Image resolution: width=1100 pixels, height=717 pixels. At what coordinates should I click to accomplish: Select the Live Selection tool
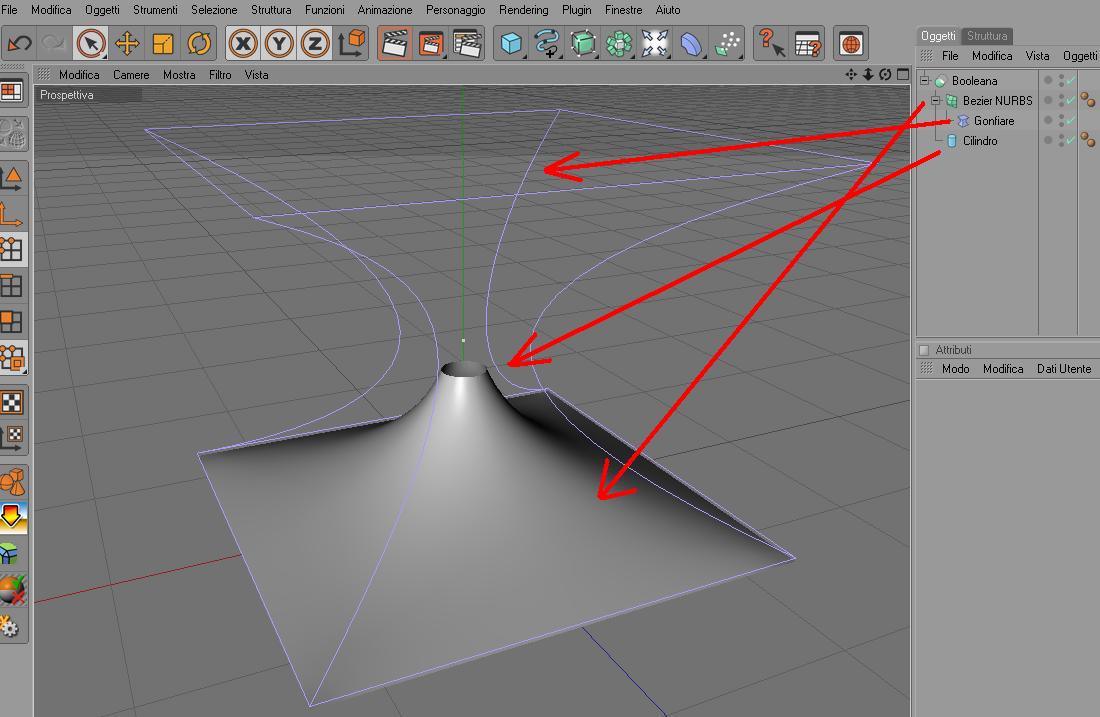pos(91,43)
